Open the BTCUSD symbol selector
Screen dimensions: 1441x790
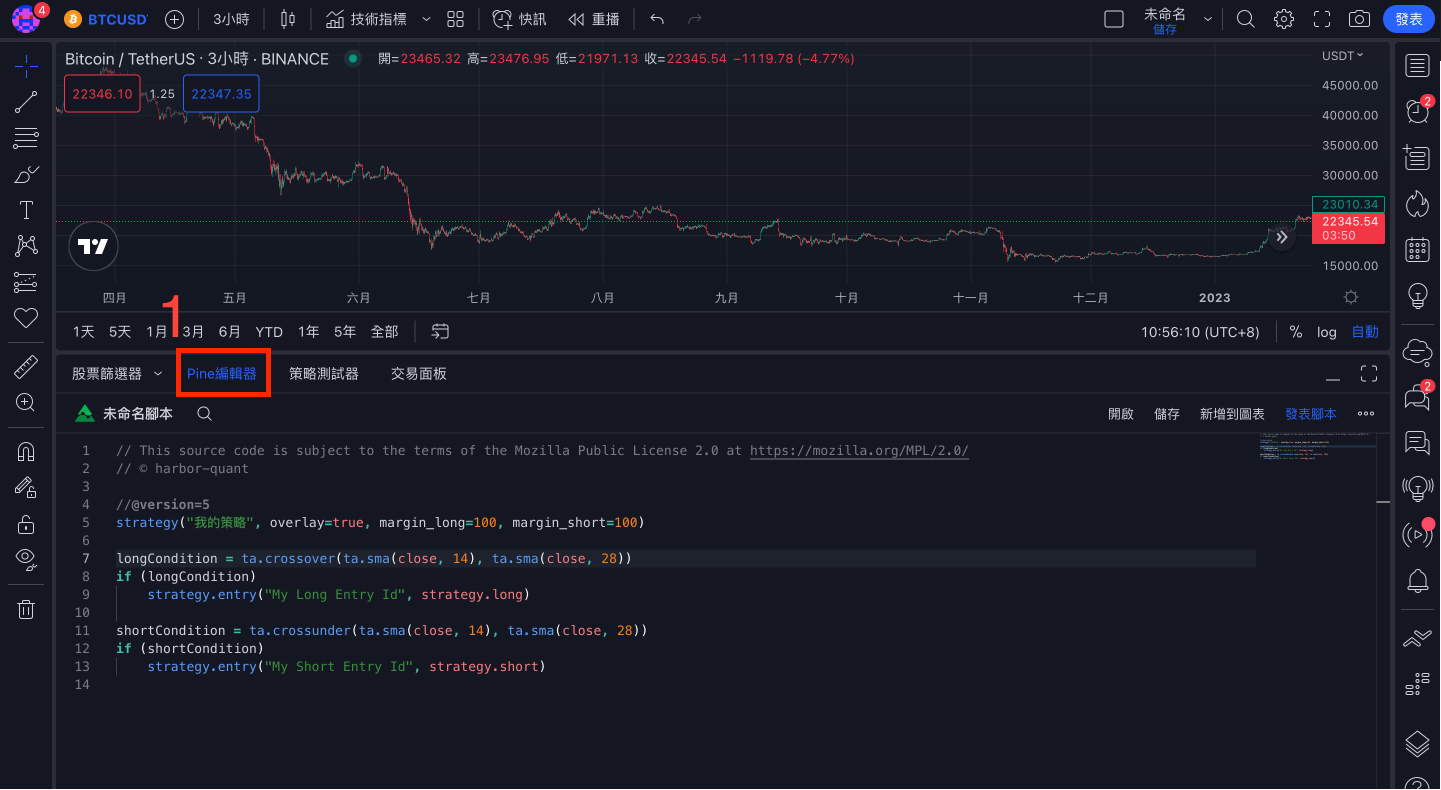106,19
